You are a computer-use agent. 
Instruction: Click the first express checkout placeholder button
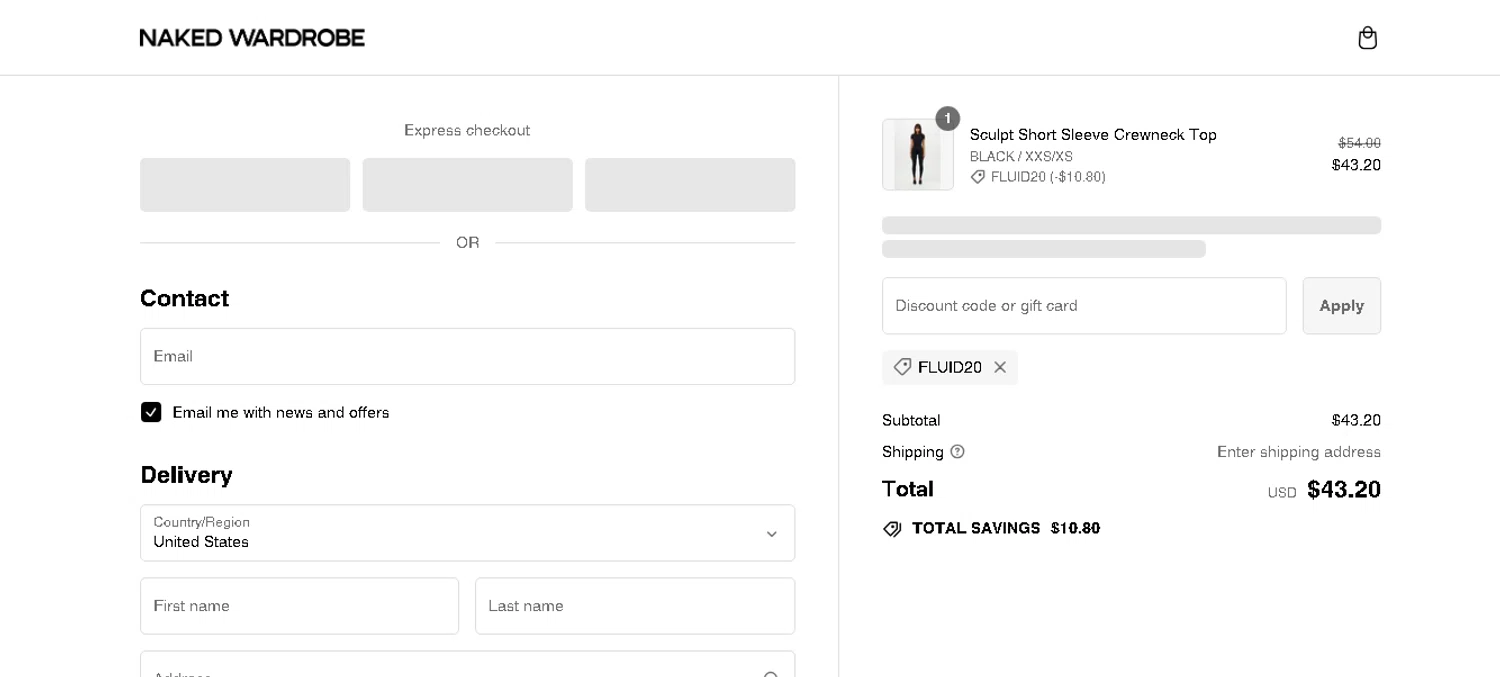[x=245, y=185]
